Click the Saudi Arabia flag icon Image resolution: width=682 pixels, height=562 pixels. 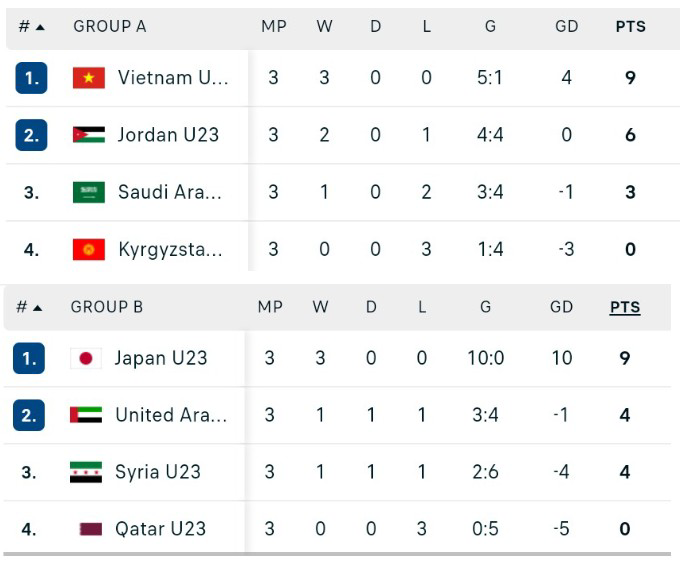coord(89,192)
